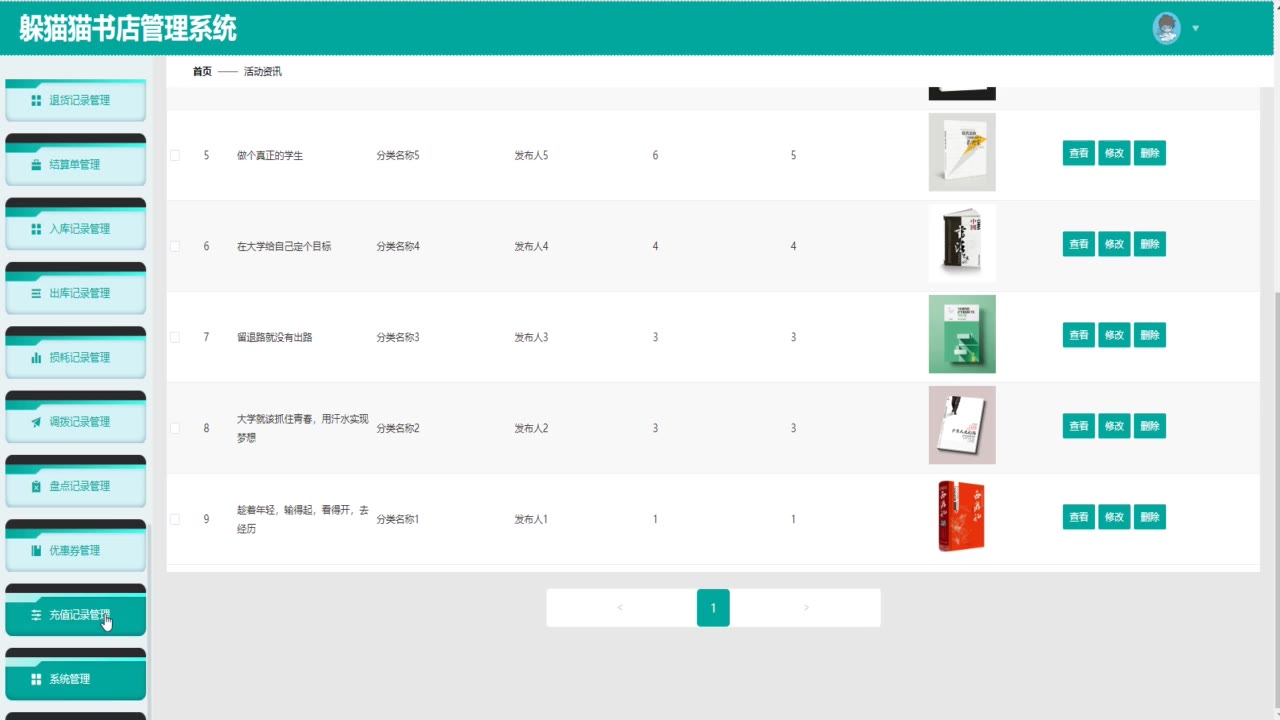Click 删除 for 做个真正的学生
Image resolution: width=1280 pixels, height=720 pixels.
point(1150,153)
